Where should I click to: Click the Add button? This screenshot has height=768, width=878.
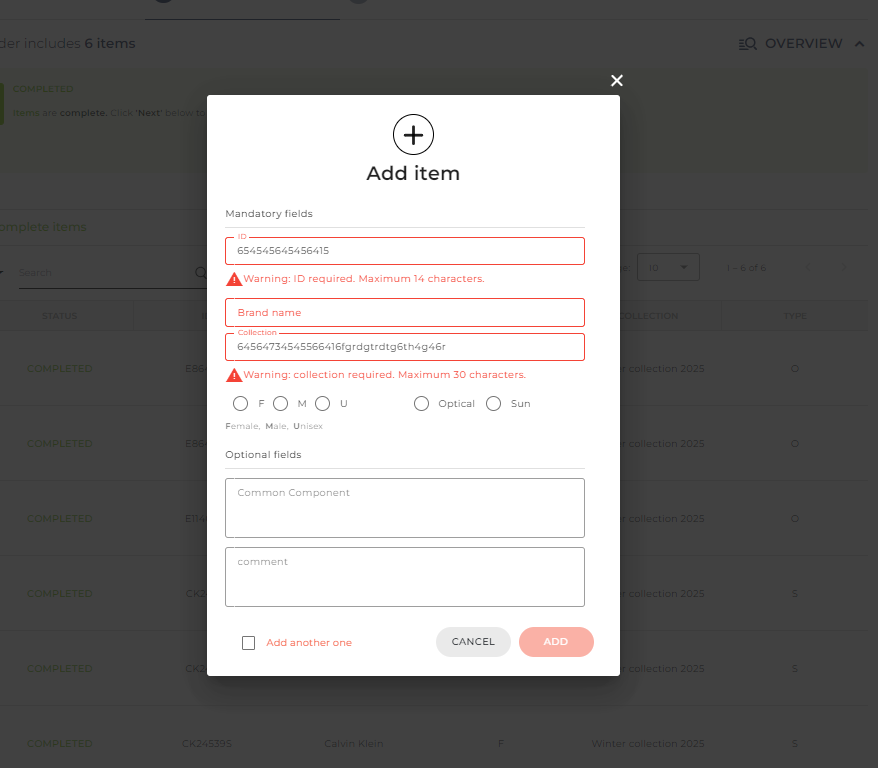tap(556, 641)
